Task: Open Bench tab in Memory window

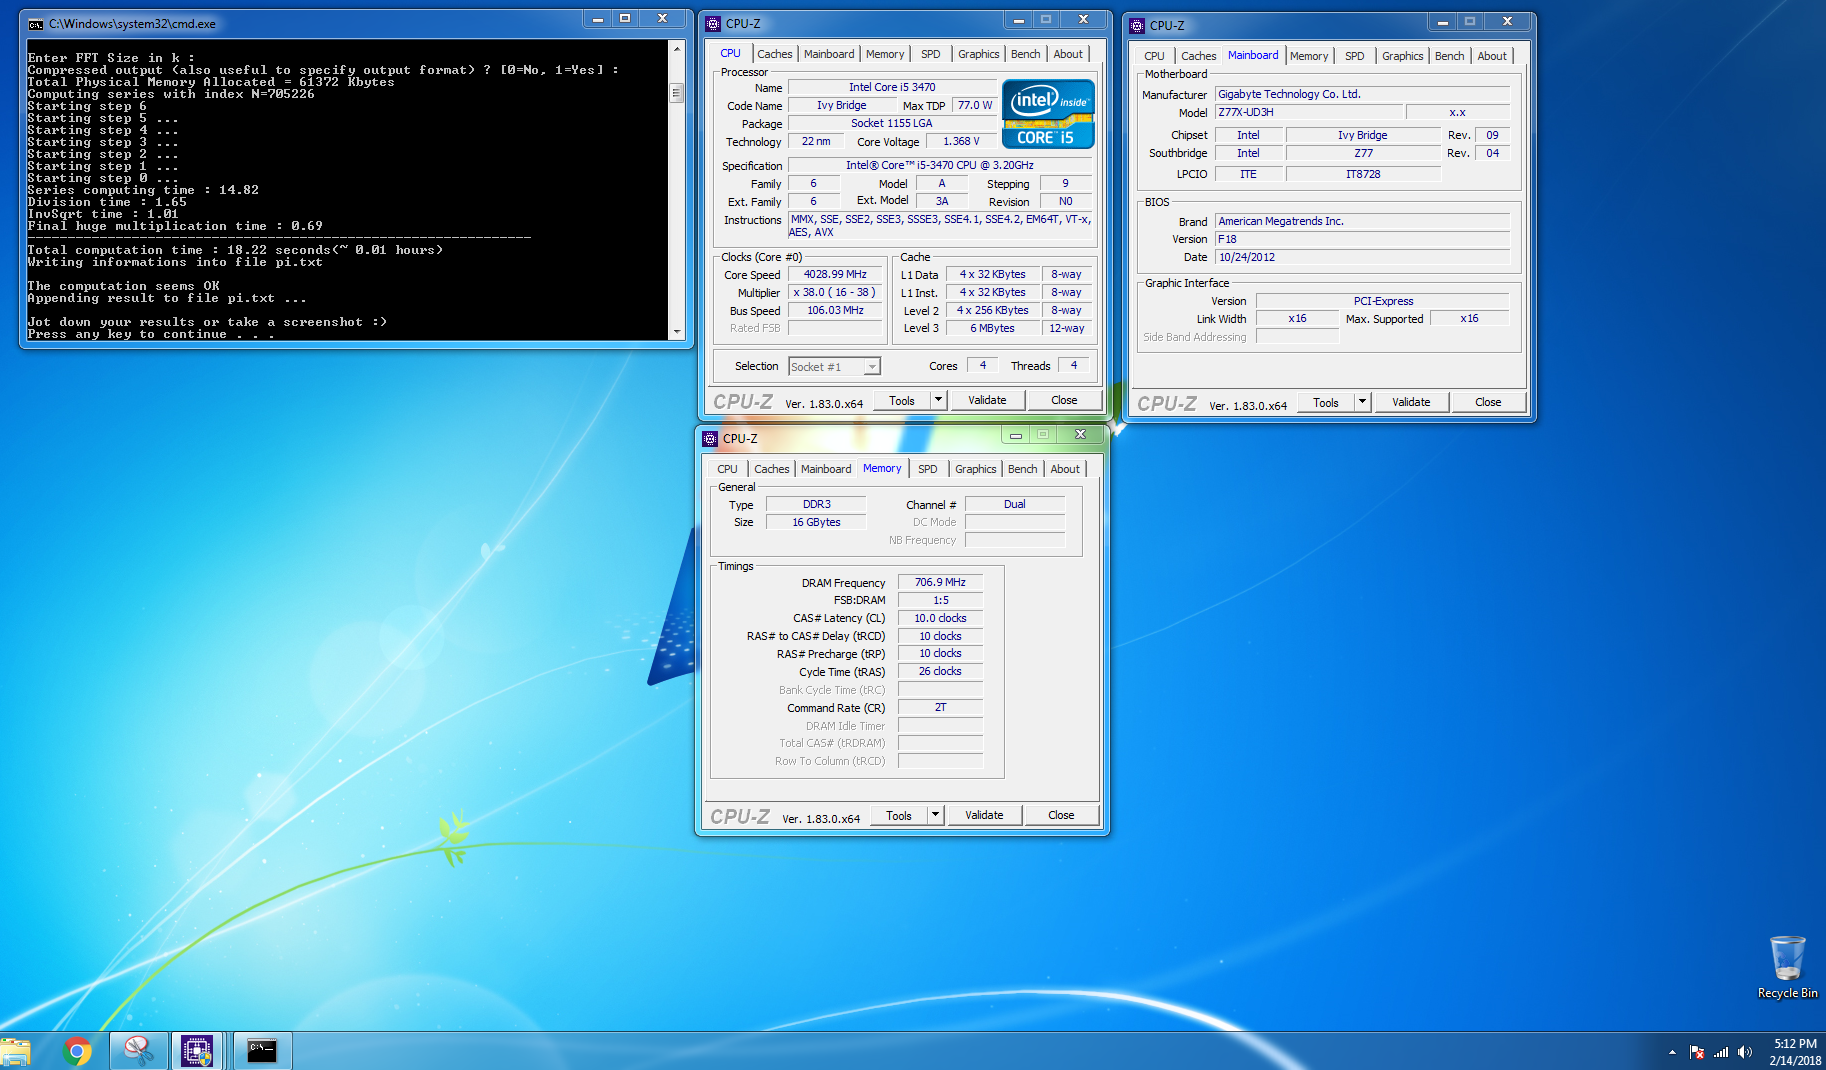Action: (1022, 469)
